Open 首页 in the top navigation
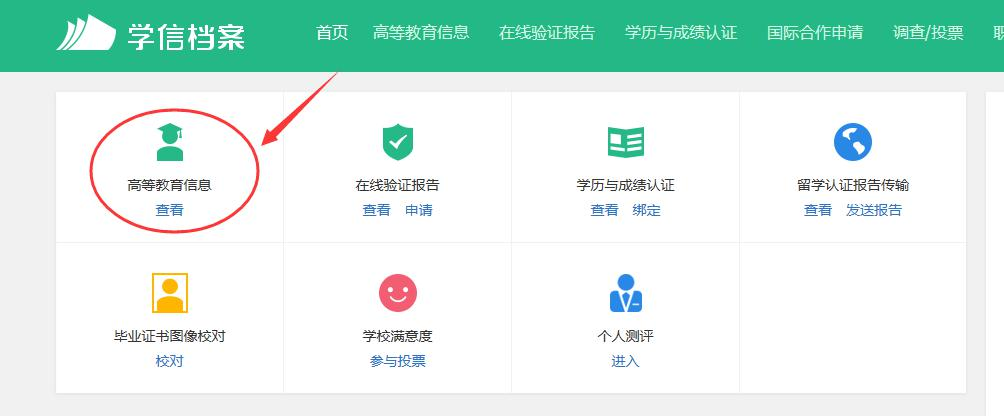 [x=332, y=33]
